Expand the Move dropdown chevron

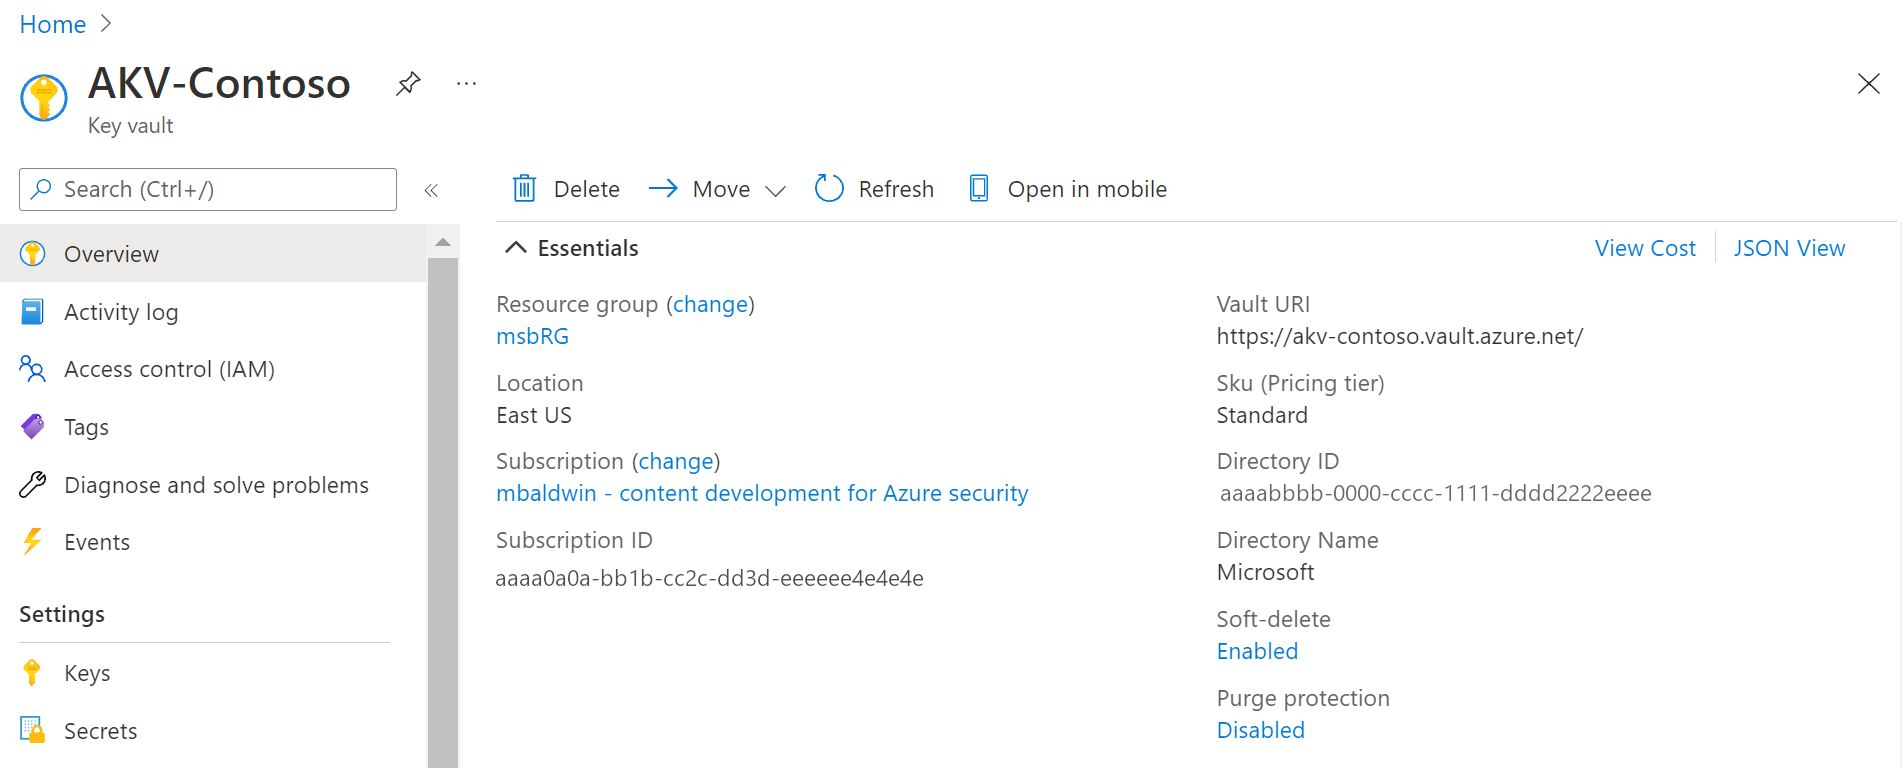pyautogui.click(x=775, y=190)
